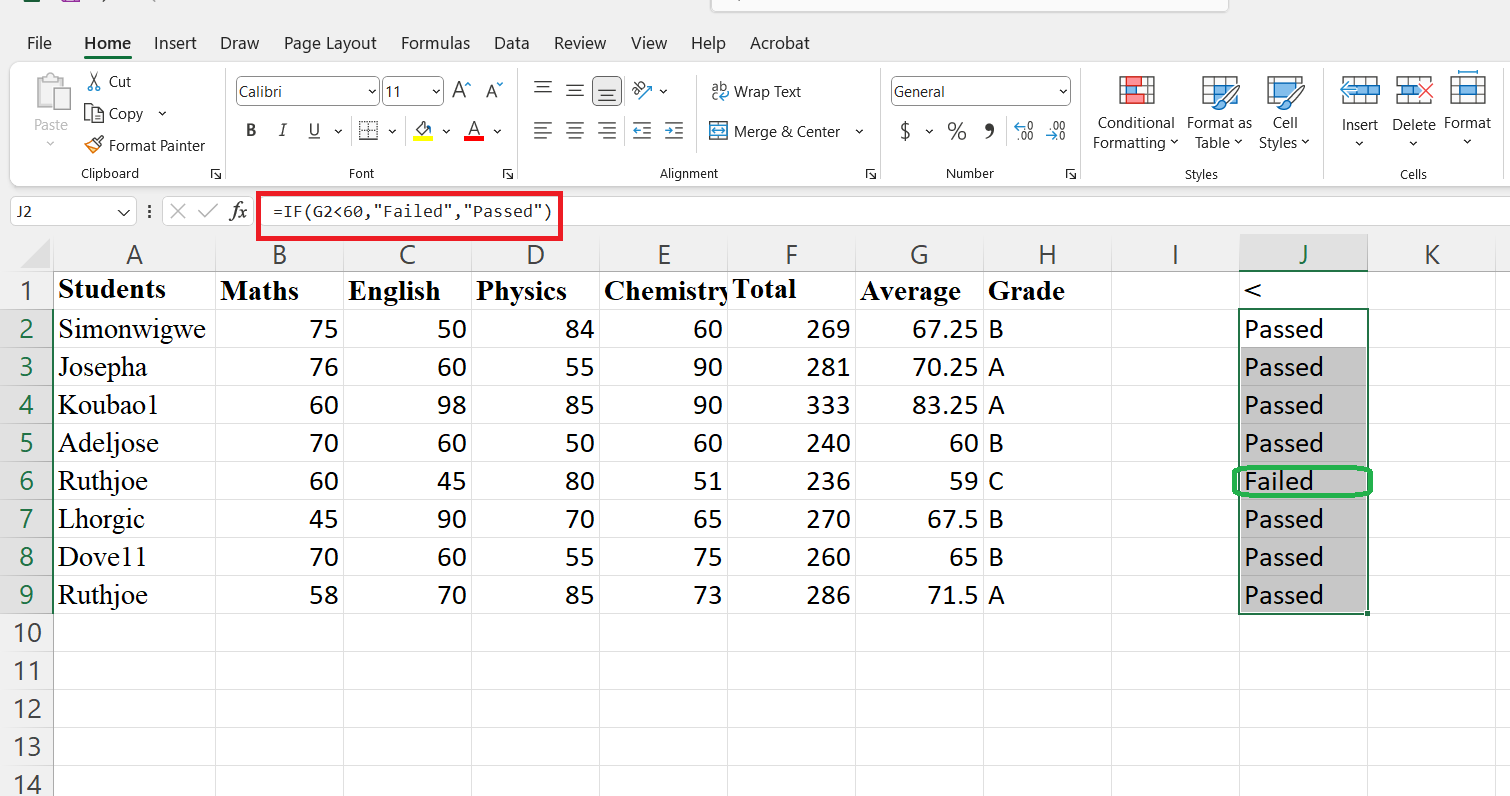Center align text horizontally
This screenshot has width=1510, height=796.
point(575,131)
